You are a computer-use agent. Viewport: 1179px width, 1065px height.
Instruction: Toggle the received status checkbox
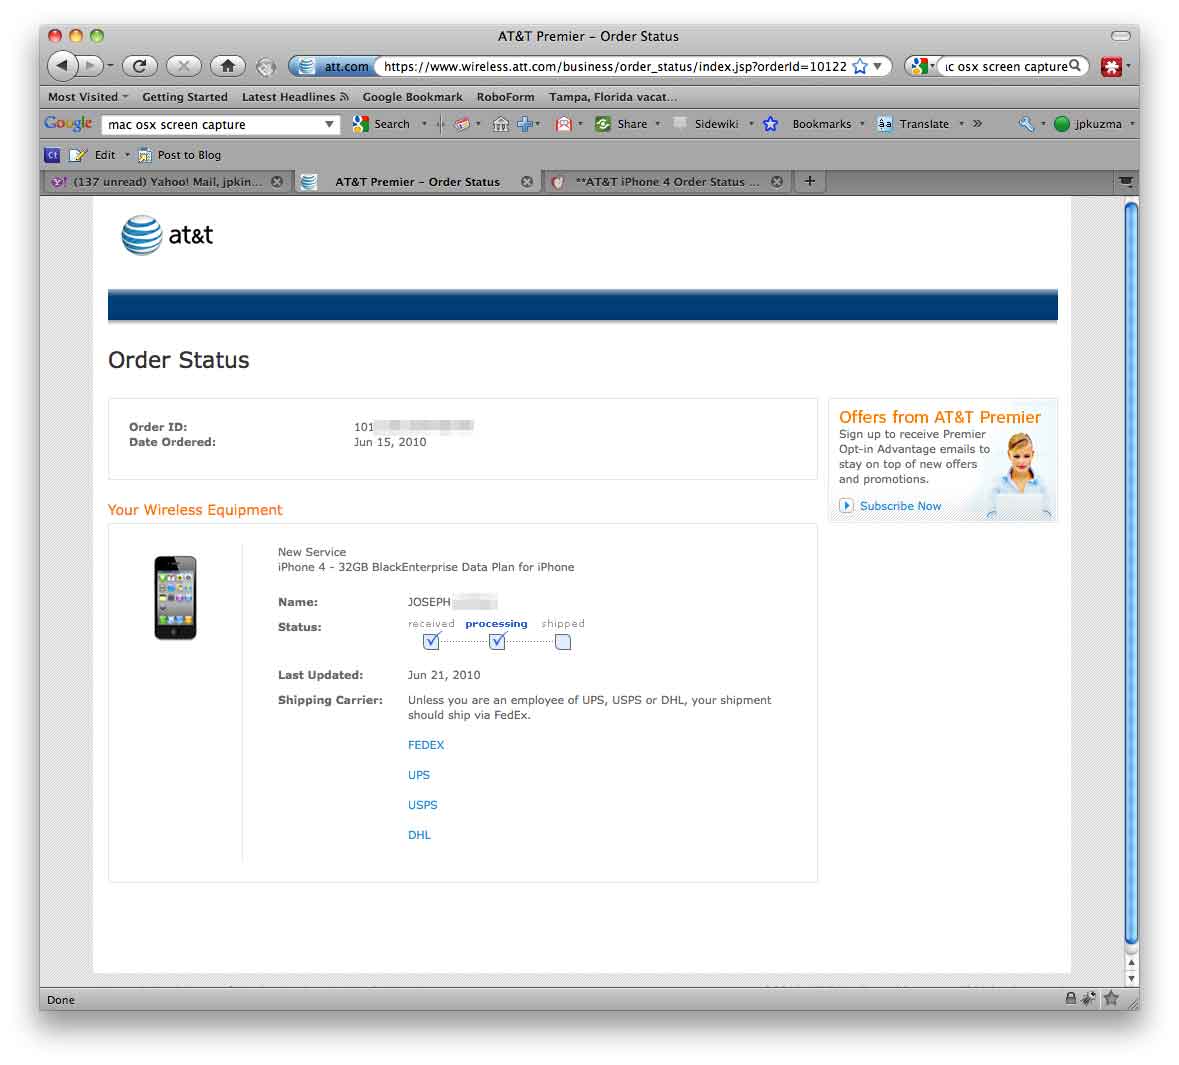point(431,642)
